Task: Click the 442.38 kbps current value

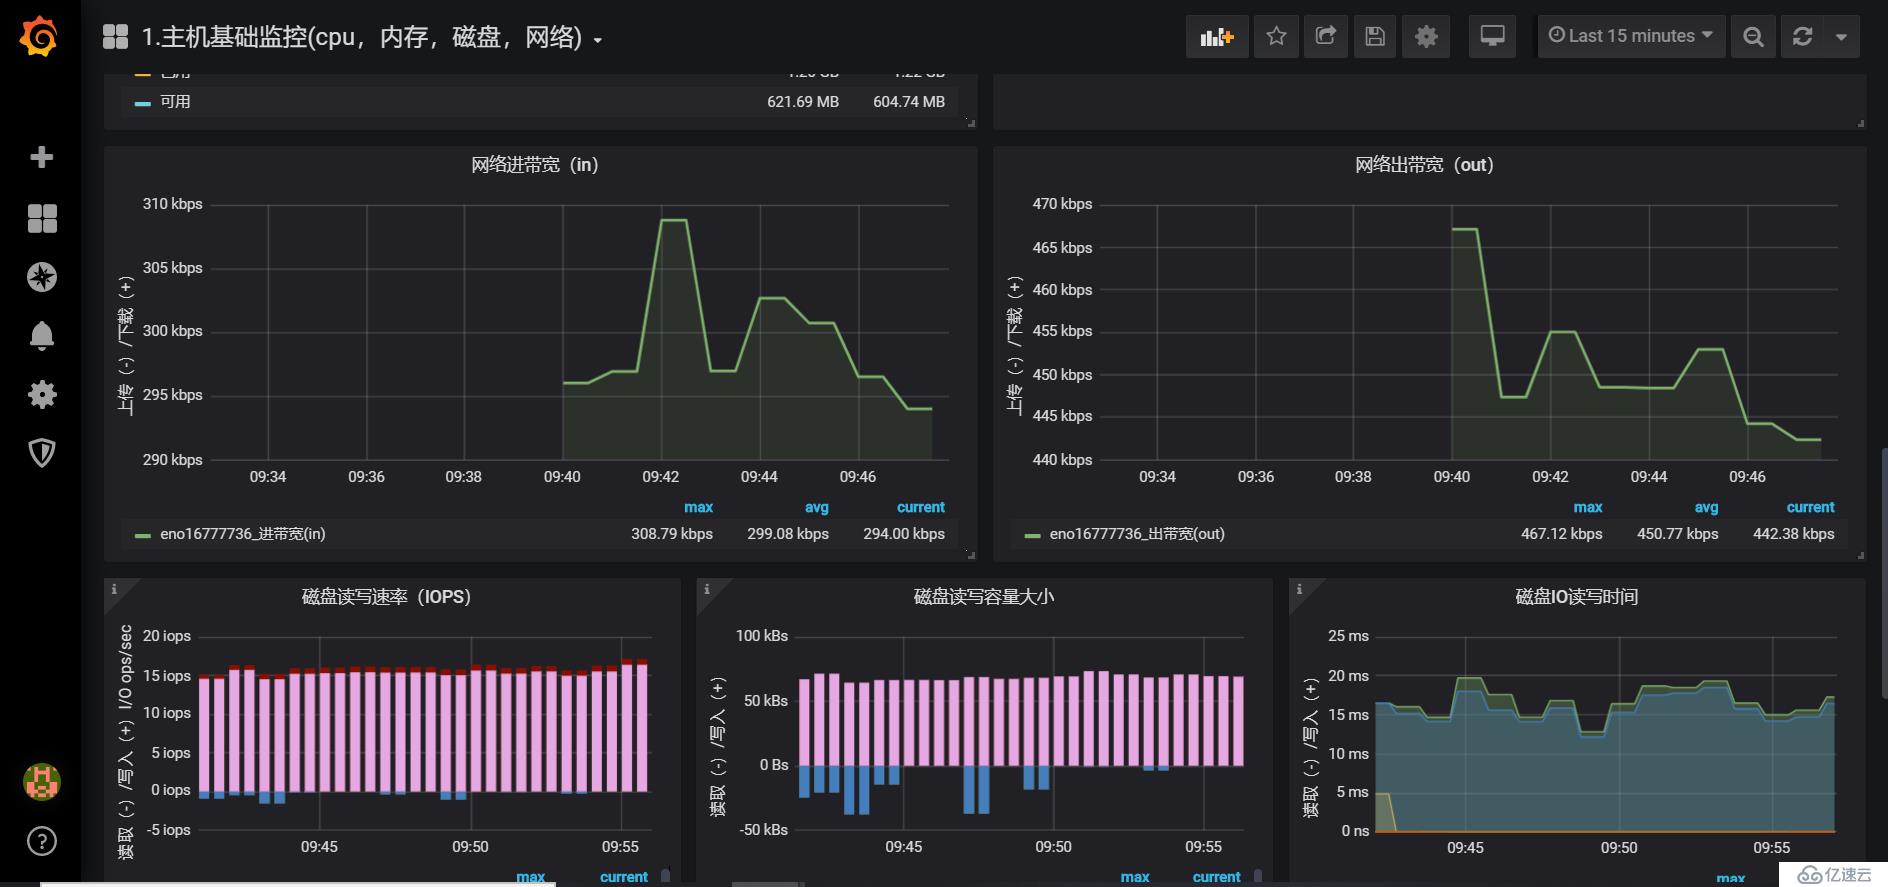Action: (x=1794, y=534)
